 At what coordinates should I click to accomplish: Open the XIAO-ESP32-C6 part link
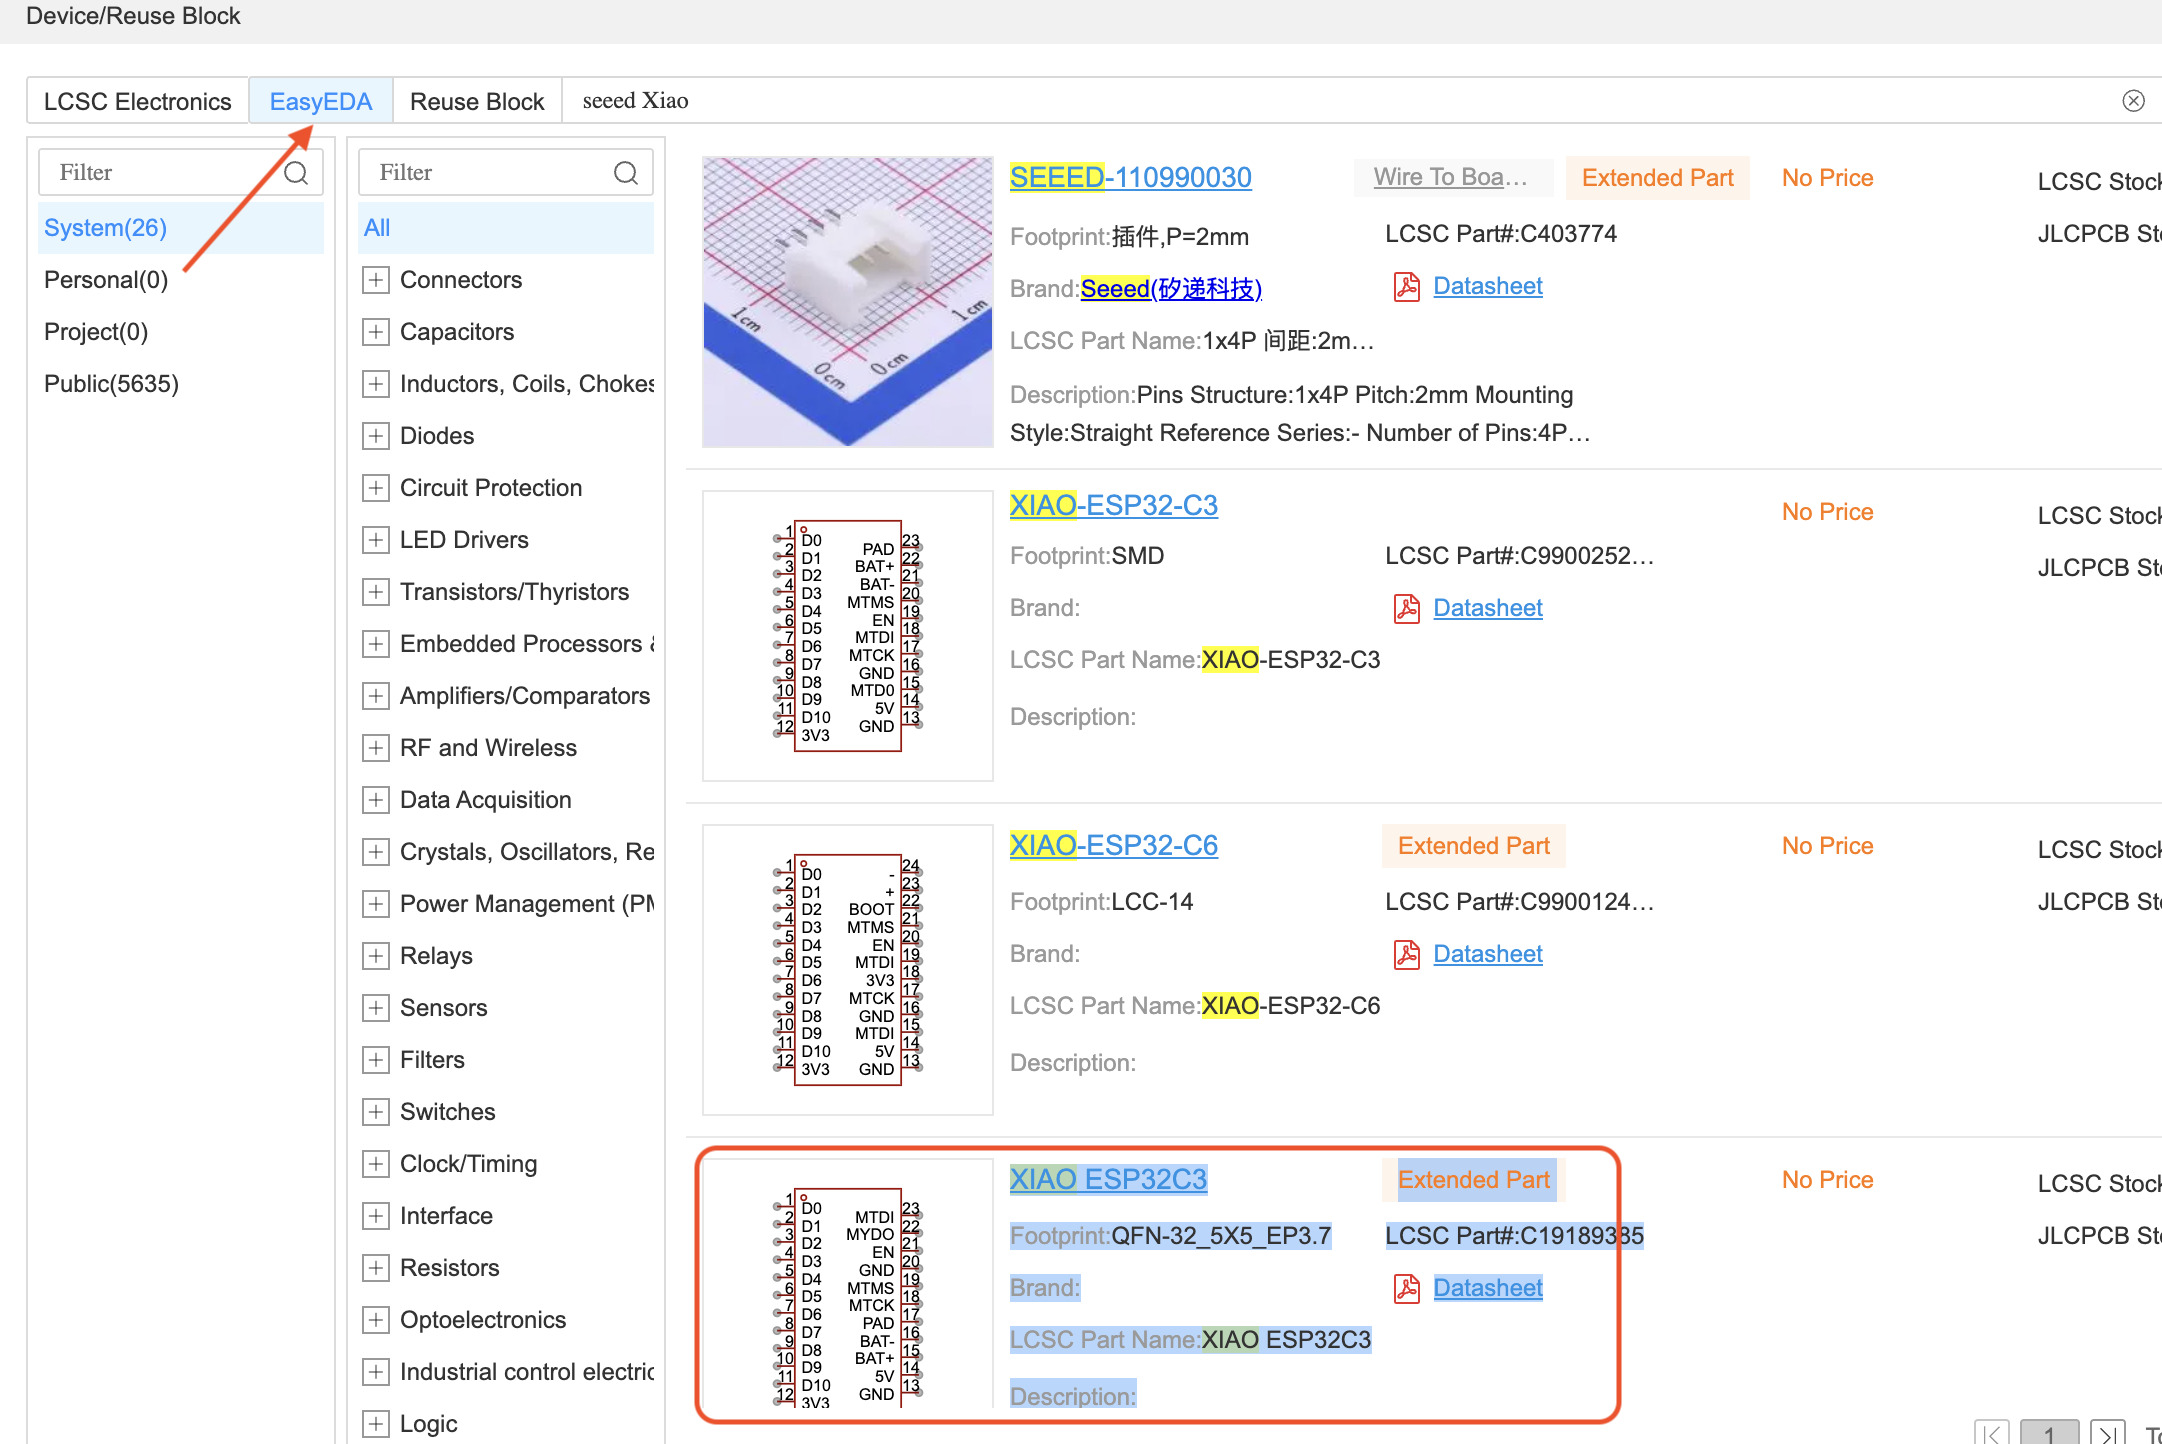coord(1113,846)
